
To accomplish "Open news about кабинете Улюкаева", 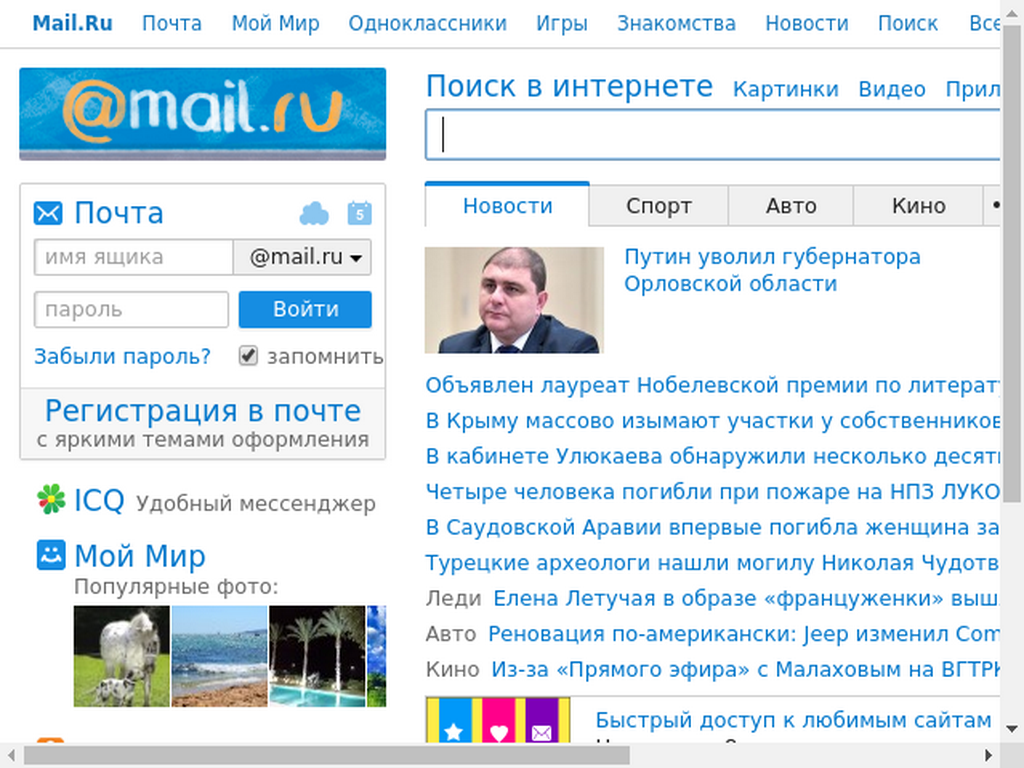I will (712, 456).
